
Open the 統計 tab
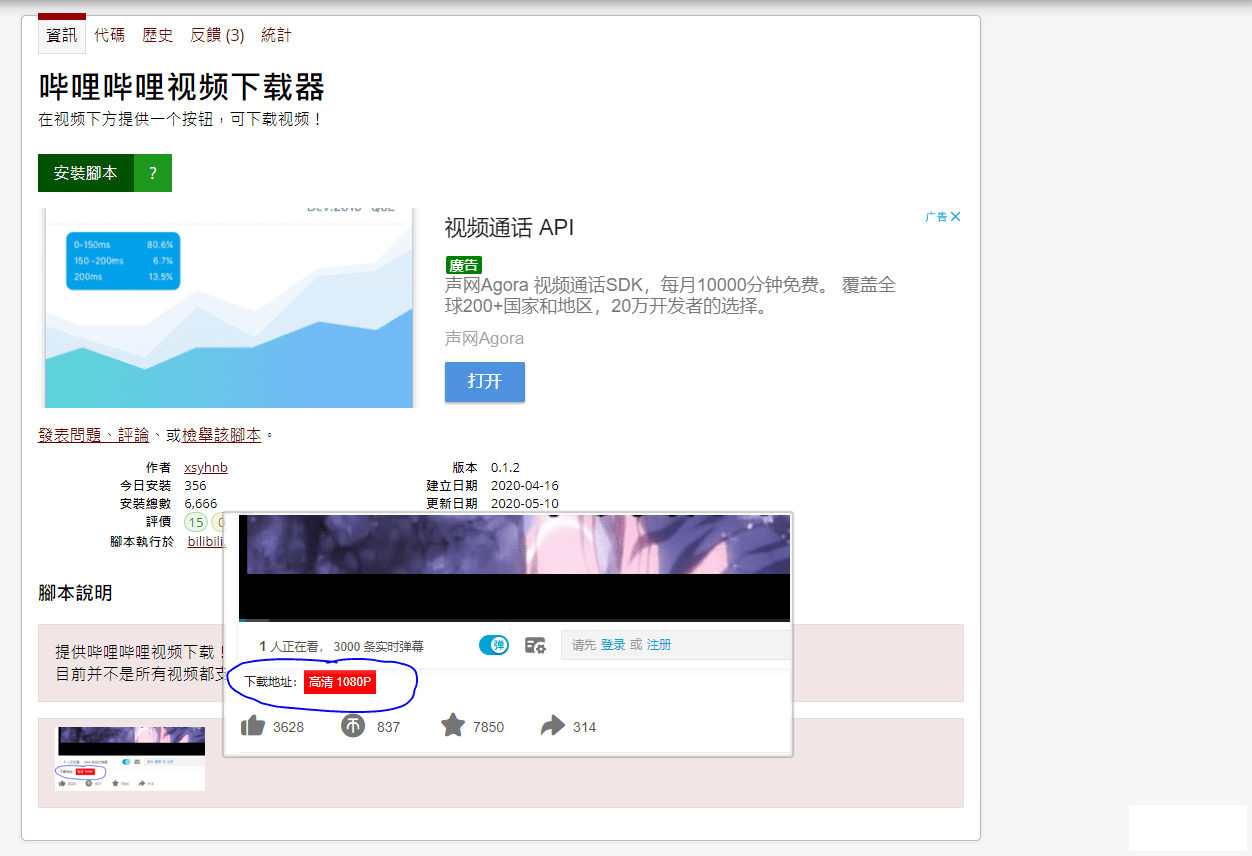pyautogui.click(x=277, y=35)
